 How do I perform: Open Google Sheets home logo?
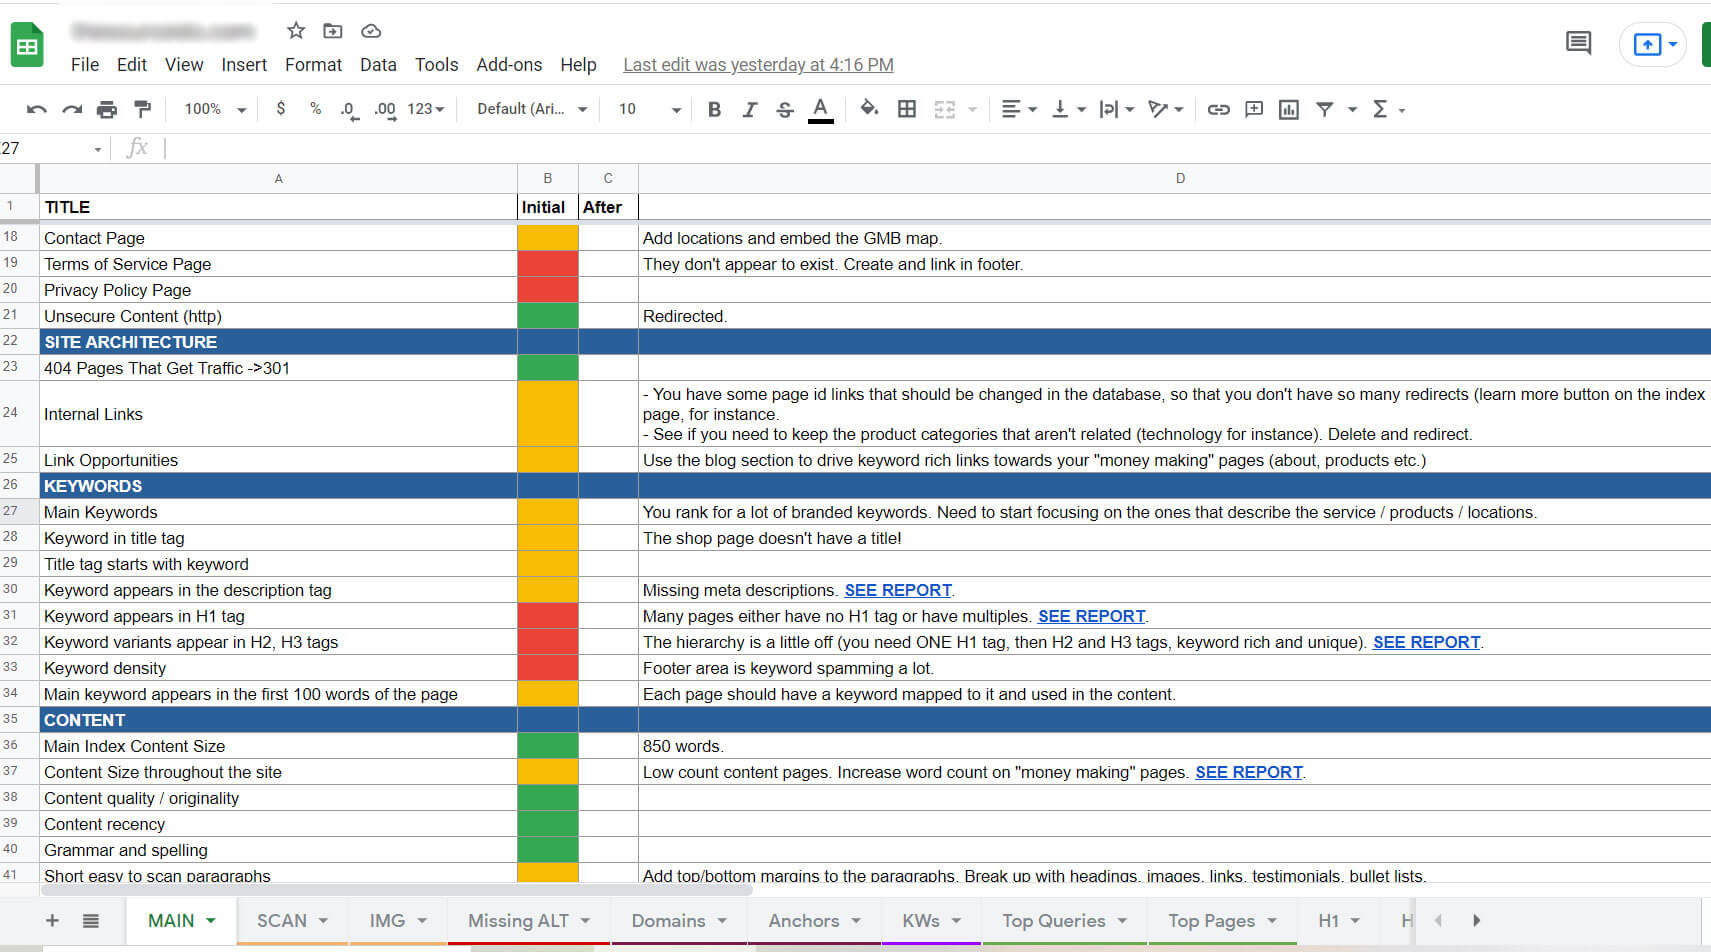pos(27,45)
